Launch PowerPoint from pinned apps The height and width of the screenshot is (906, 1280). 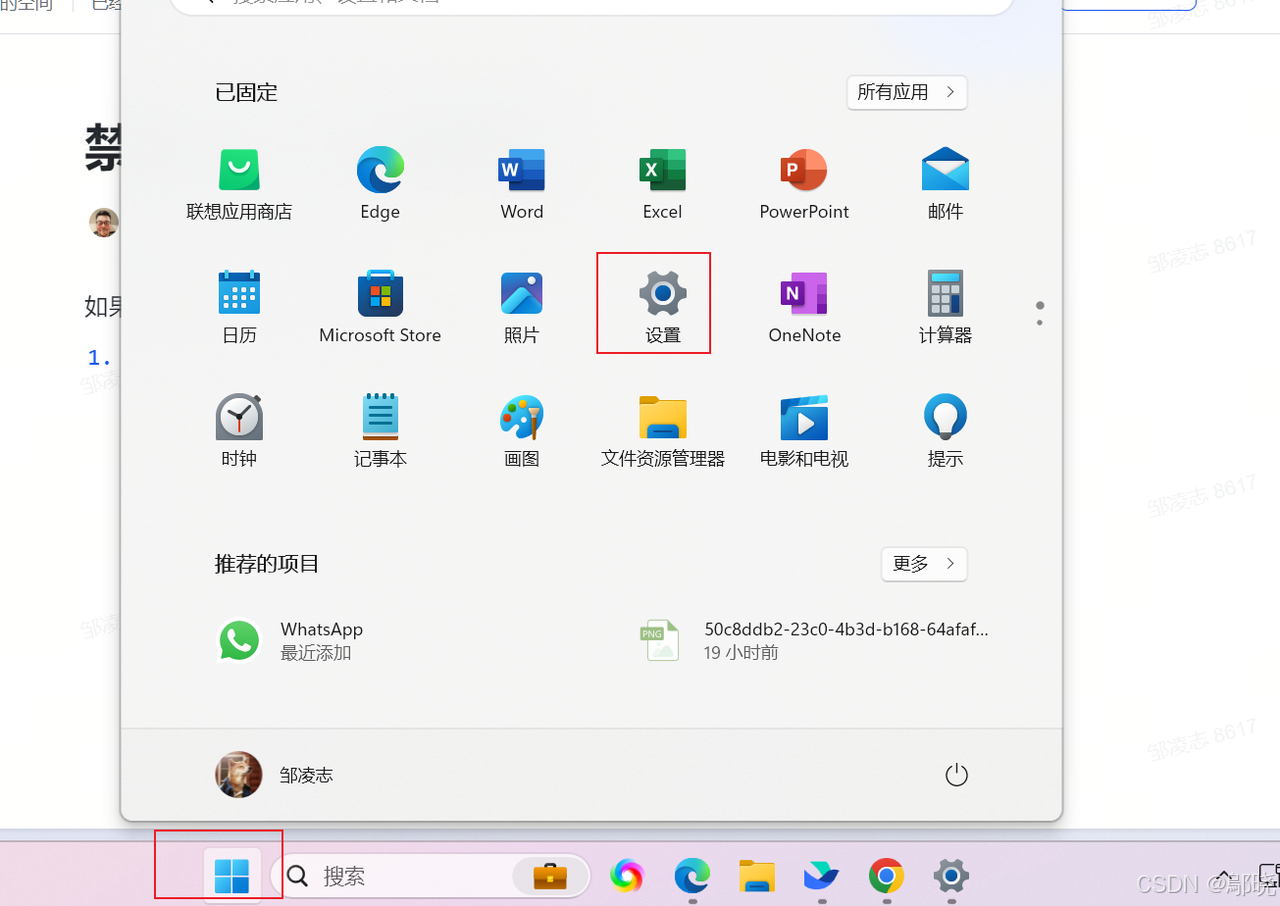pyautogui.click(x=804, y=185)
